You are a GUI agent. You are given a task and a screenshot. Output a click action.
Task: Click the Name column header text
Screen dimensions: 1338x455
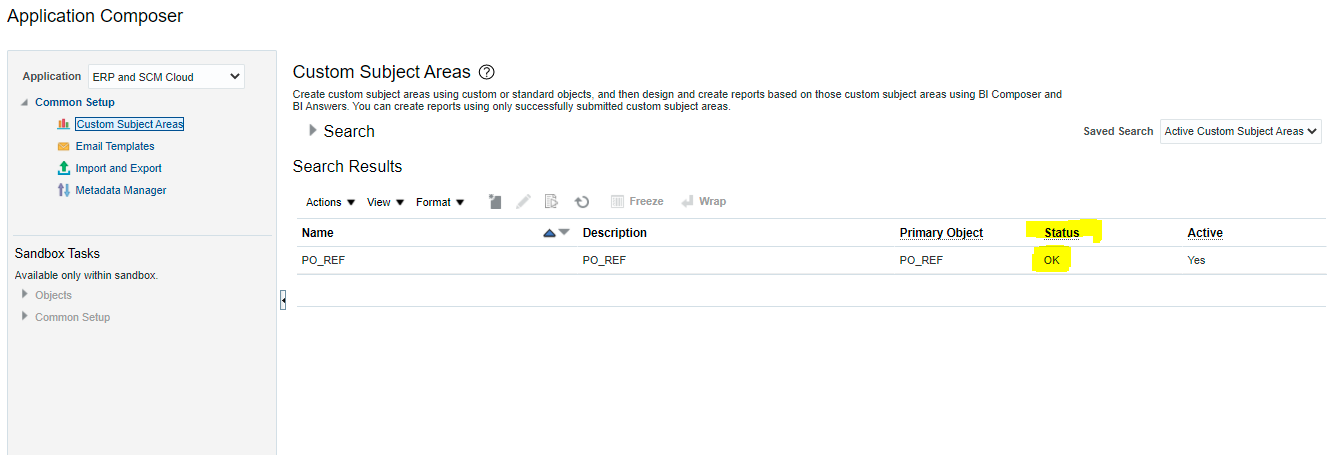coord(318,233)
